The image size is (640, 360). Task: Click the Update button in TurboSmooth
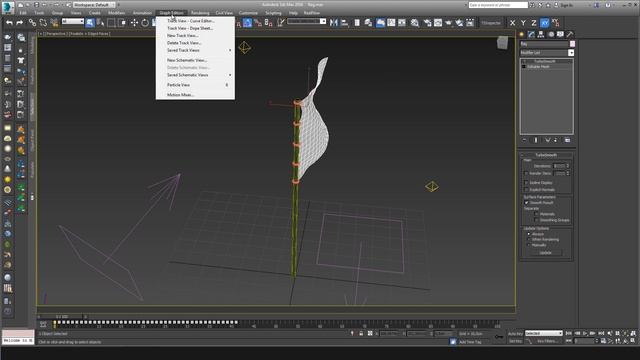click(x=546, y=253)
